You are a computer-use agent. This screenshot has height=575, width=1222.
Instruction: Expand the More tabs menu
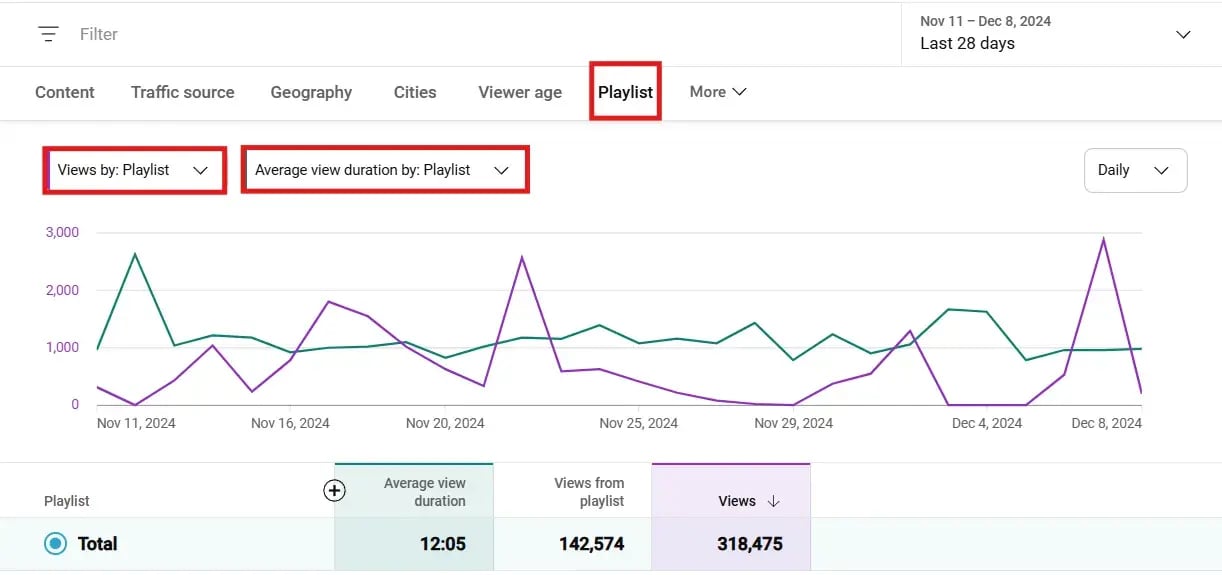pyautogui.click(x=718, y=92)
